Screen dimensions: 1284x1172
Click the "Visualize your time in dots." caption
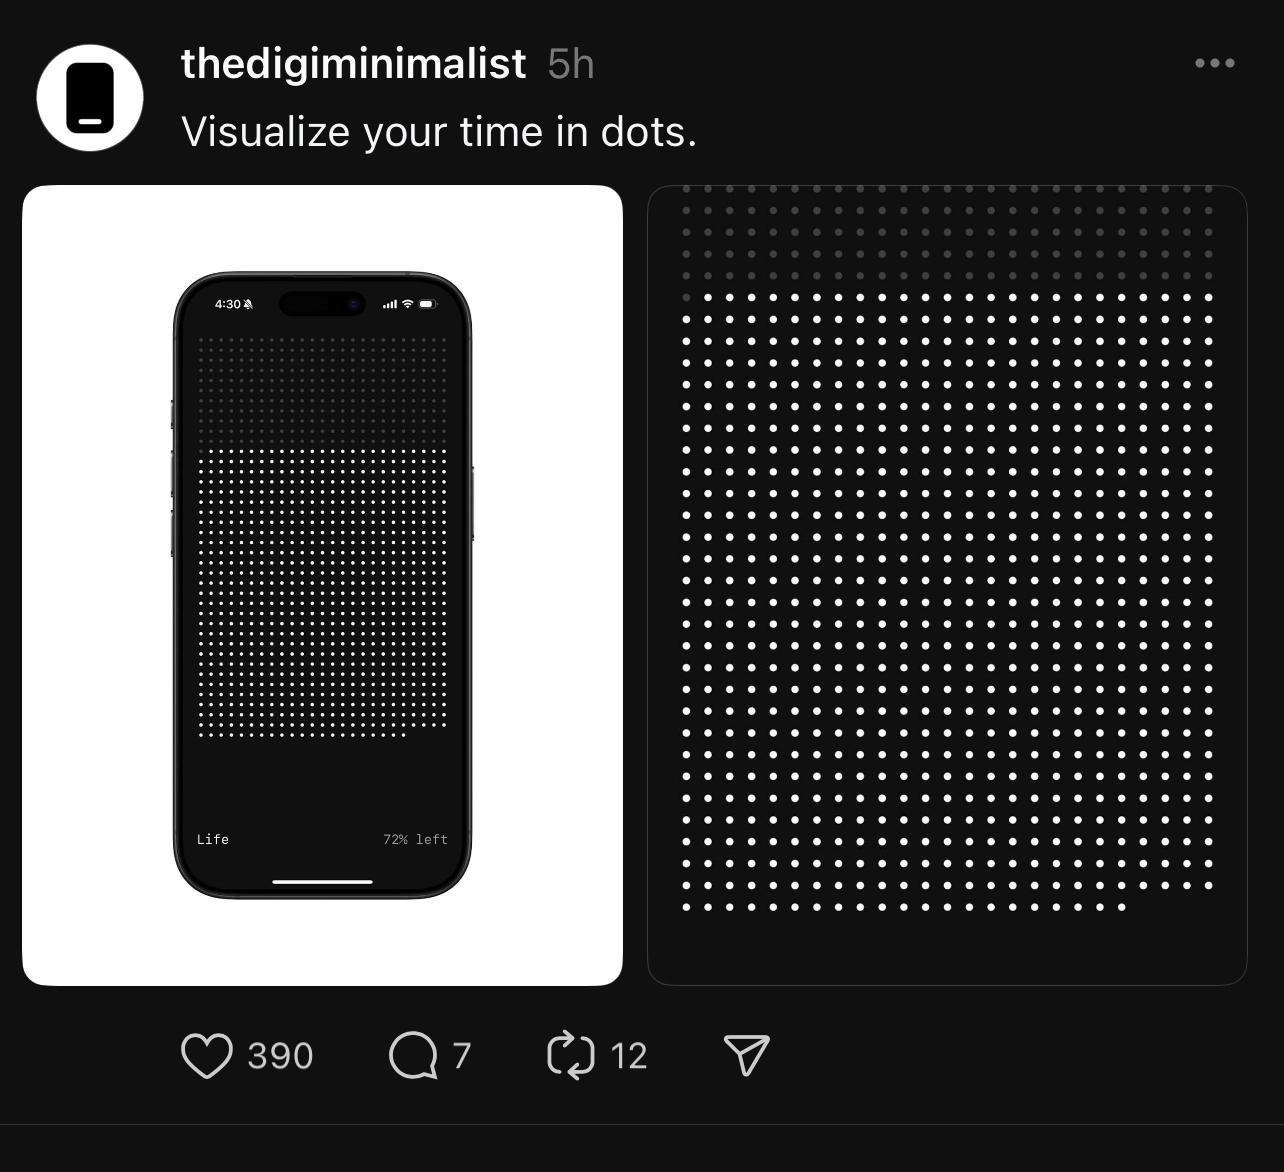(438, 132)
